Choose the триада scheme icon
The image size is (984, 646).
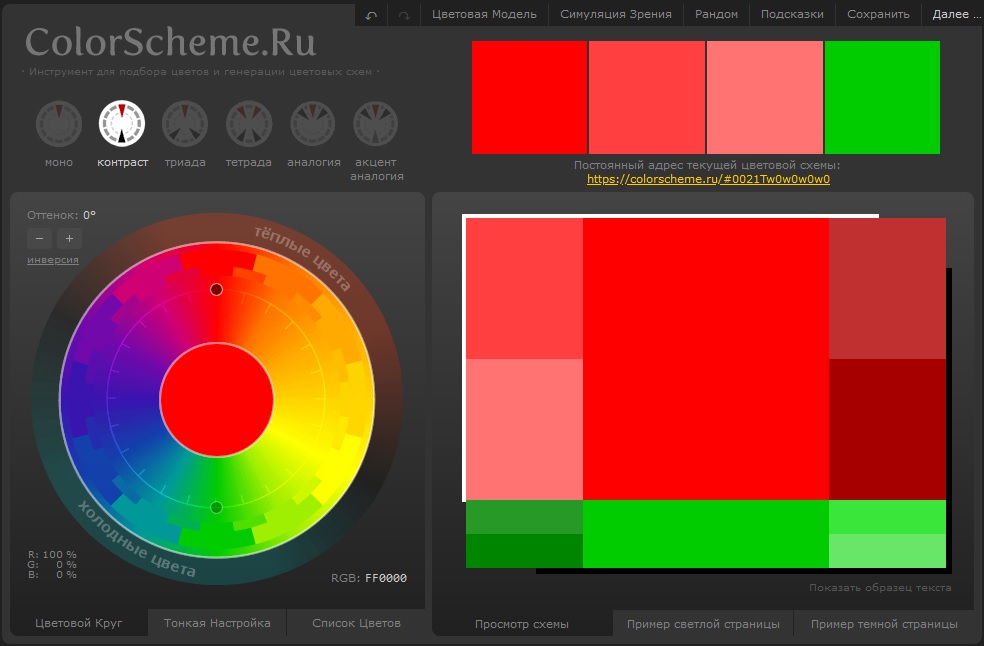point(185,124)
